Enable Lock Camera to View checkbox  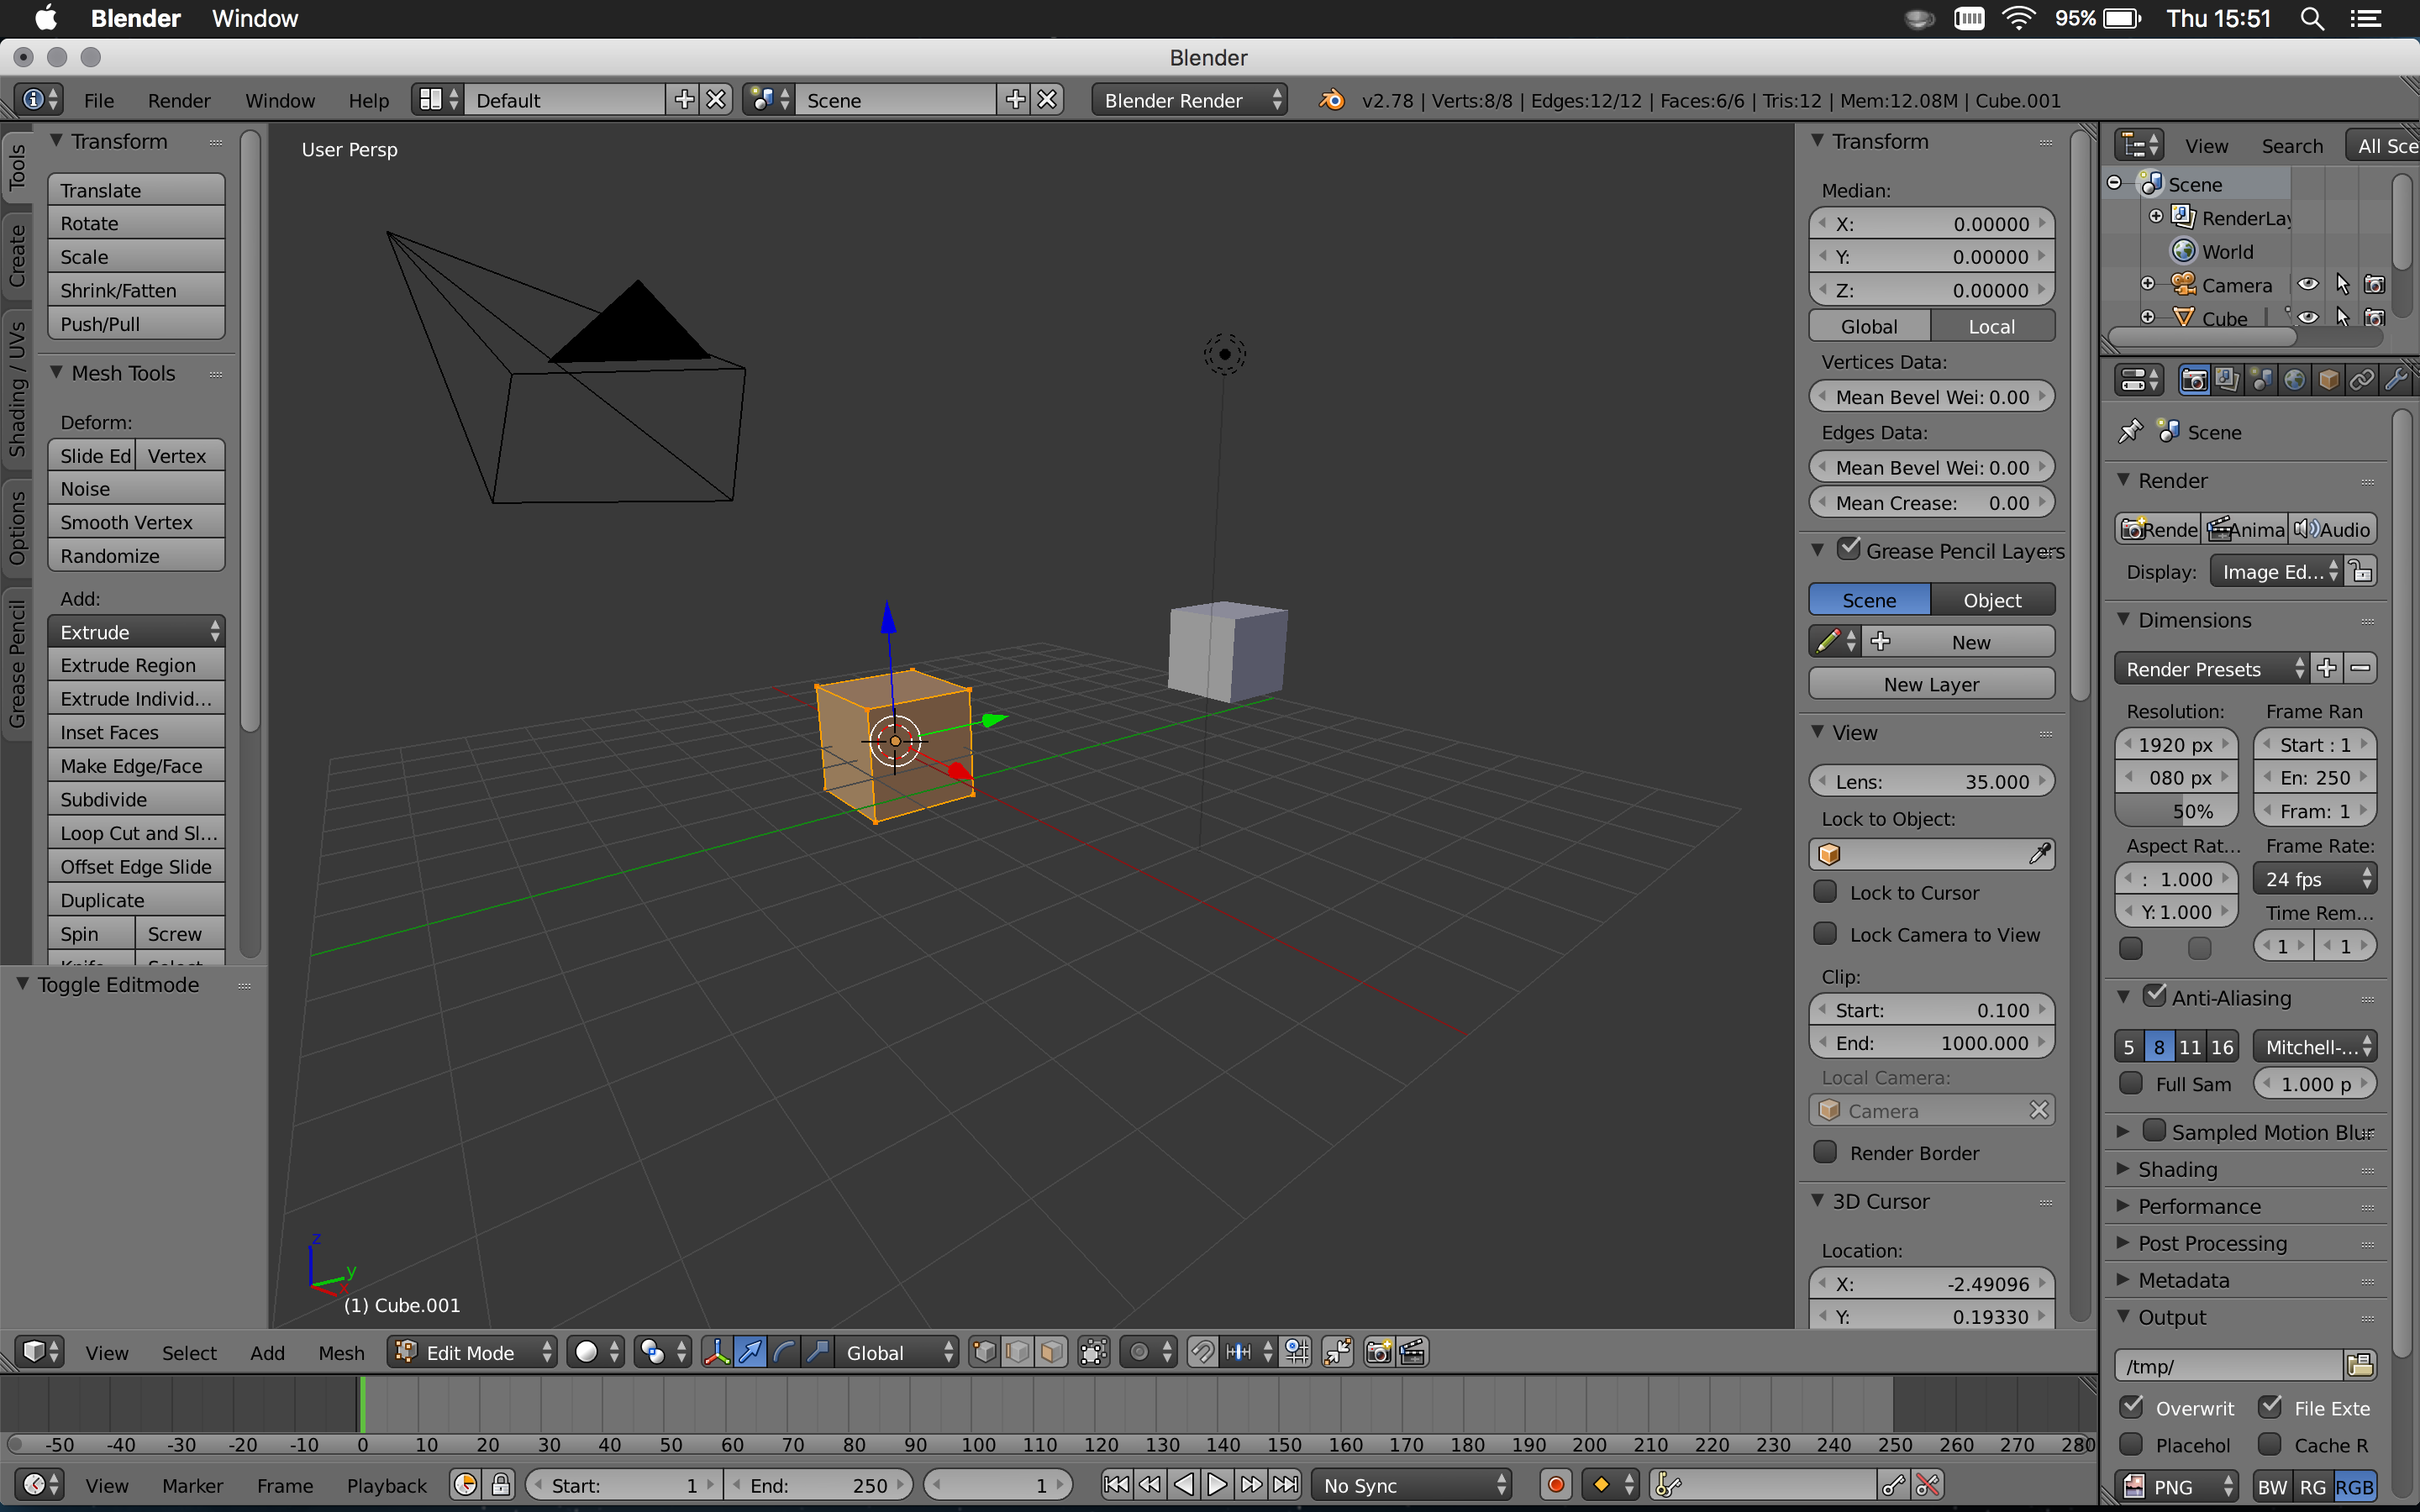[x=1826, y=934]
